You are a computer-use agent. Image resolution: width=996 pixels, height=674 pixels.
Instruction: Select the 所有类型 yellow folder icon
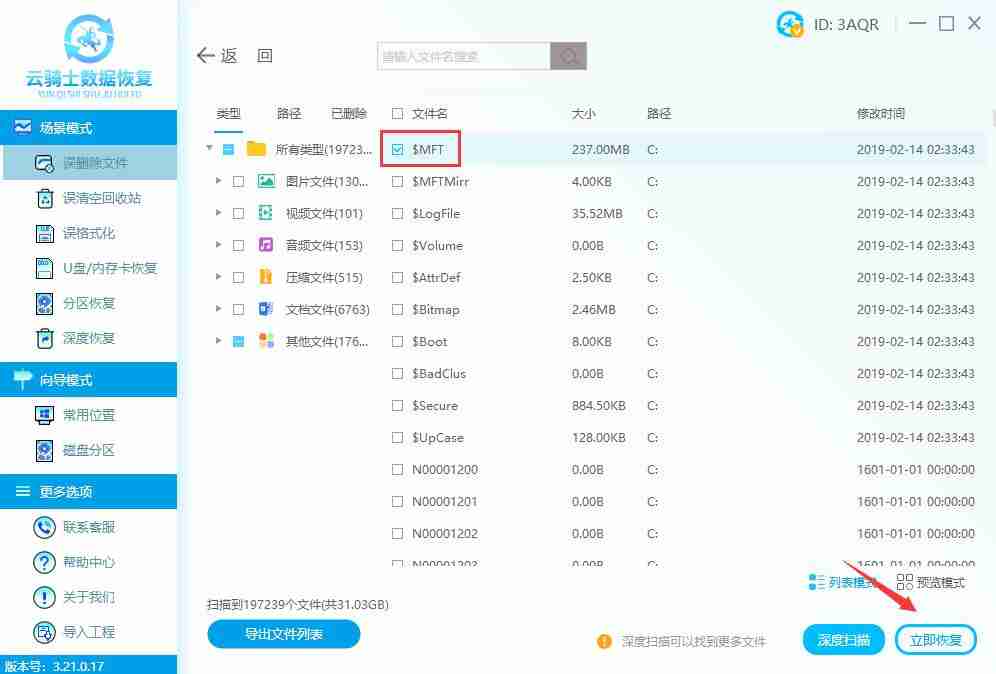tap(256, 149)
